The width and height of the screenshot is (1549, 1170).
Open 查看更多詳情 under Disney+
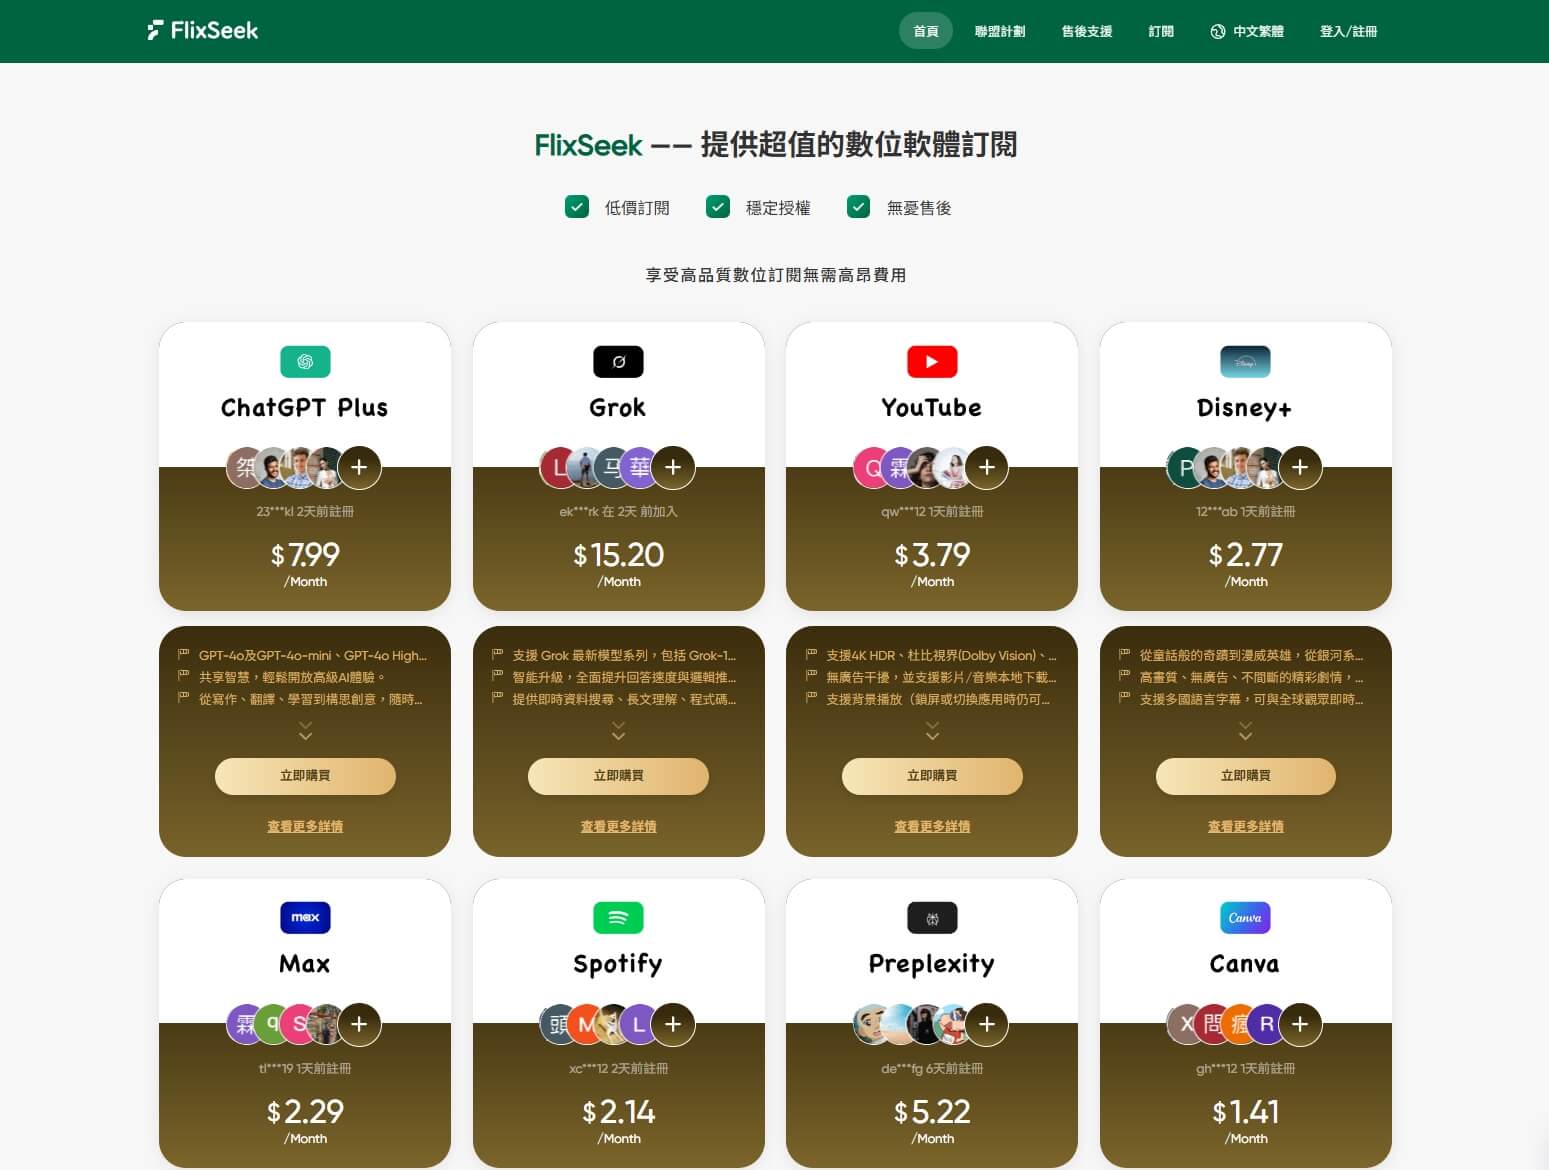click(x=1245, y=827)
